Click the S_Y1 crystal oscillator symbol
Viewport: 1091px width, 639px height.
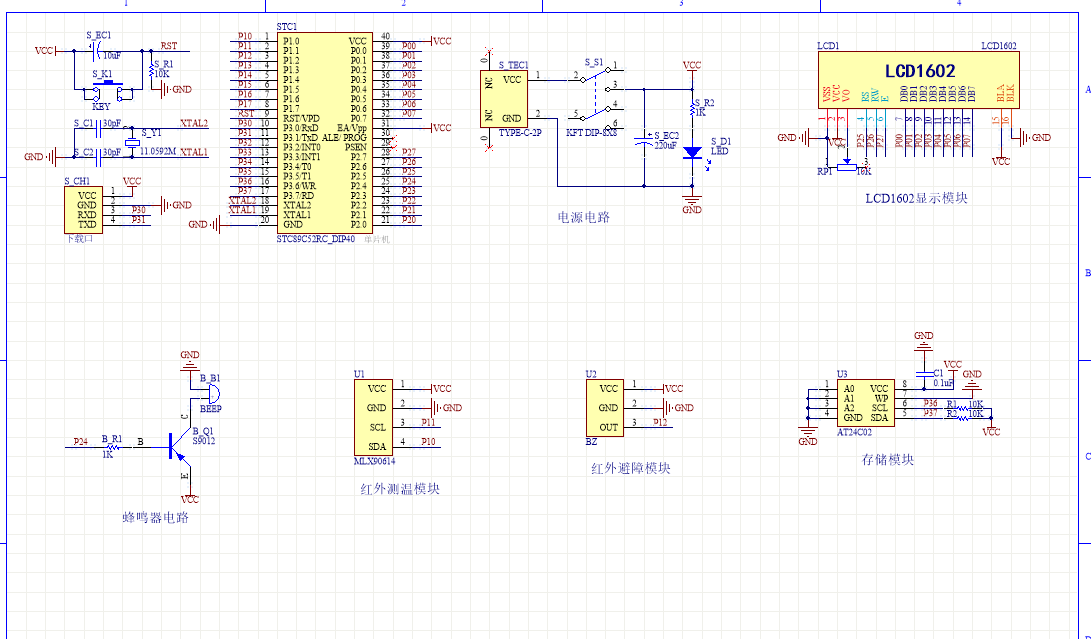131,141
